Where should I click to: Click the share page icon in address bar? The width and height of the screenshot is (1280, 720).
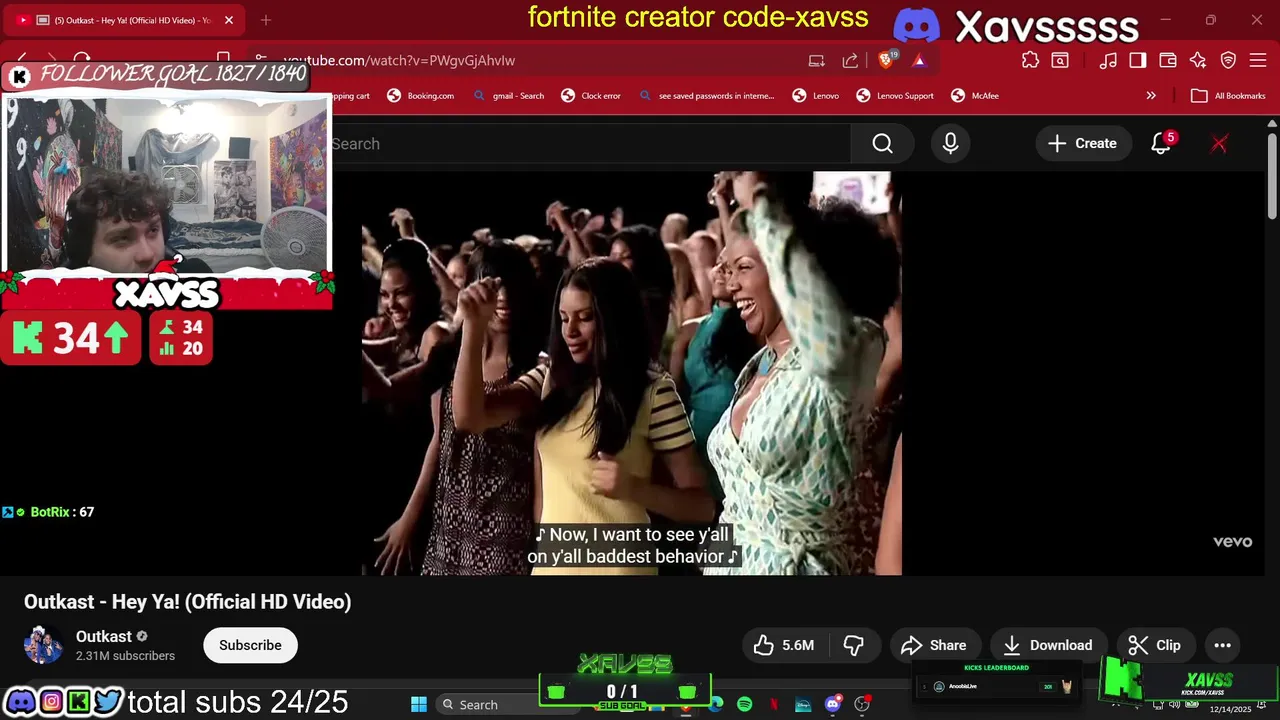click(850, 60)
